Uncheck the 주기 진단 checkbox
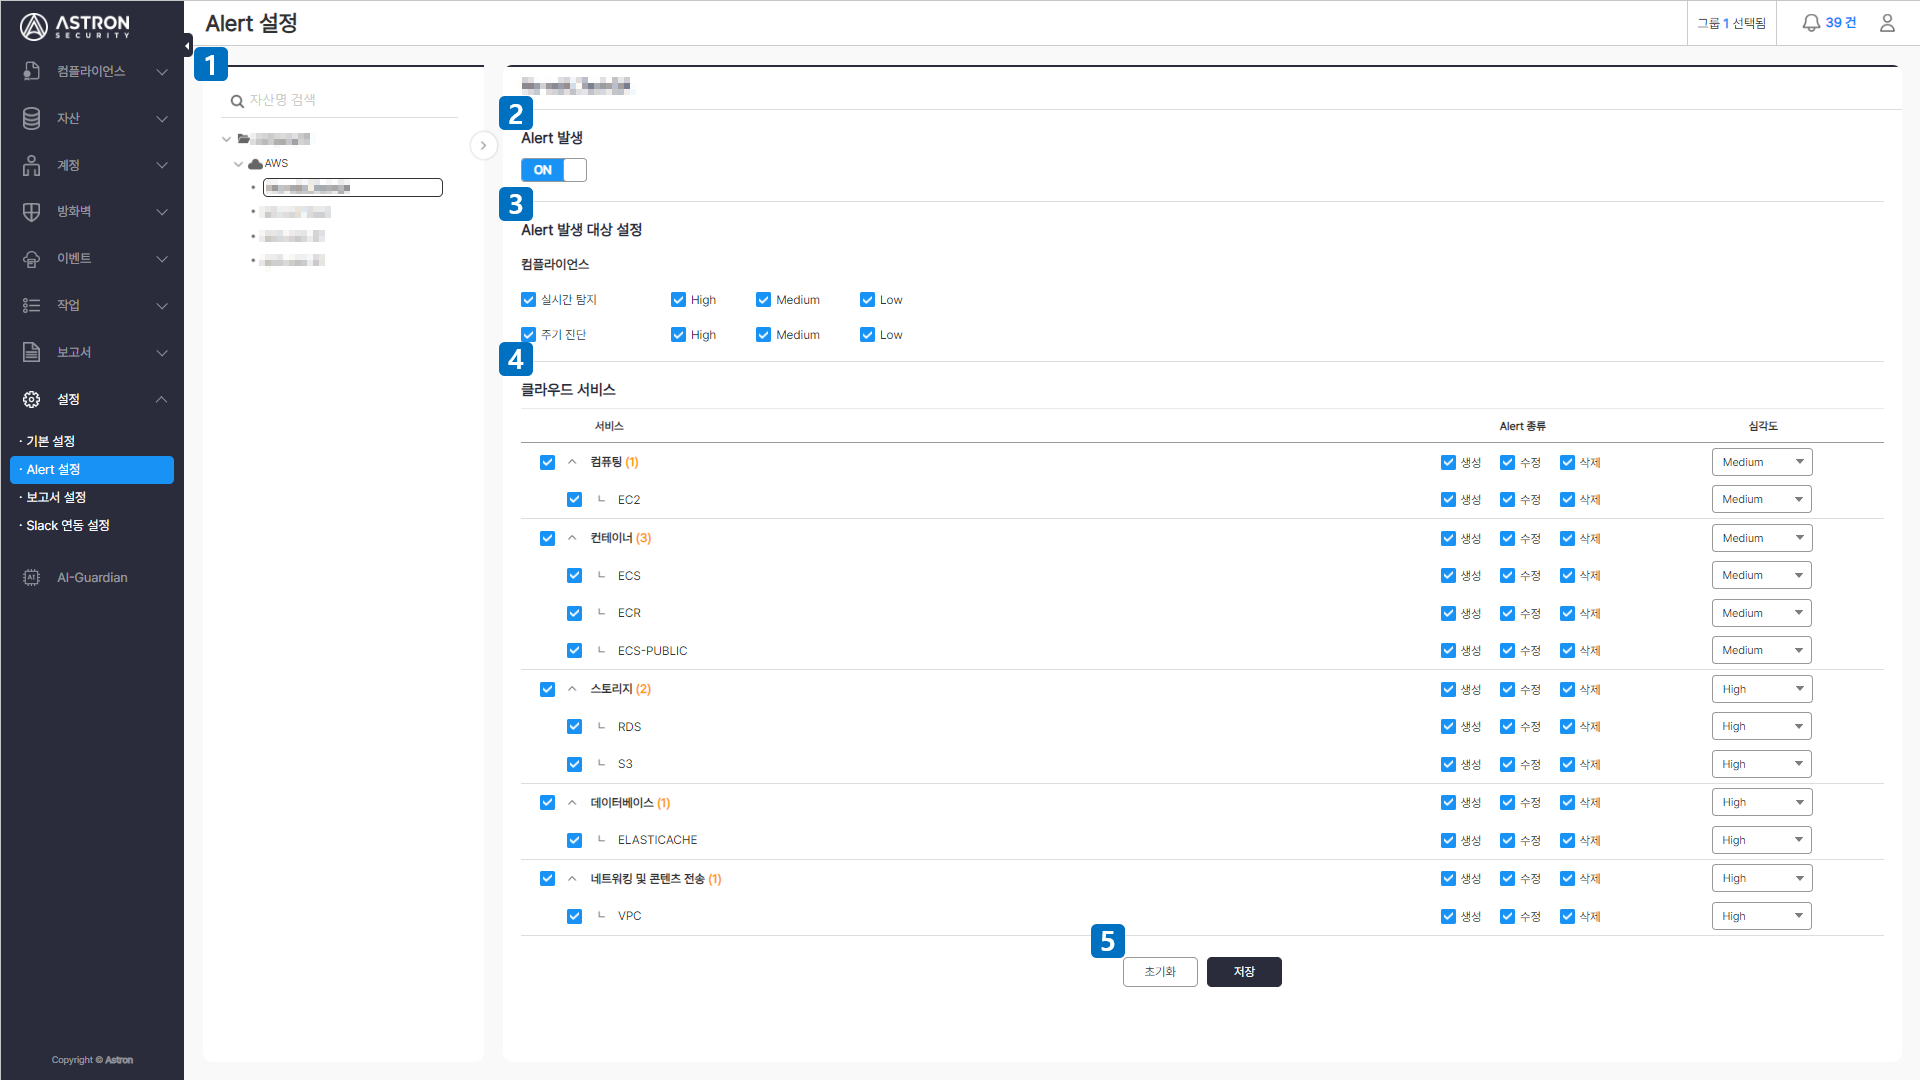This screenshot has width=1920, height=1080. [x=528, y=335]
